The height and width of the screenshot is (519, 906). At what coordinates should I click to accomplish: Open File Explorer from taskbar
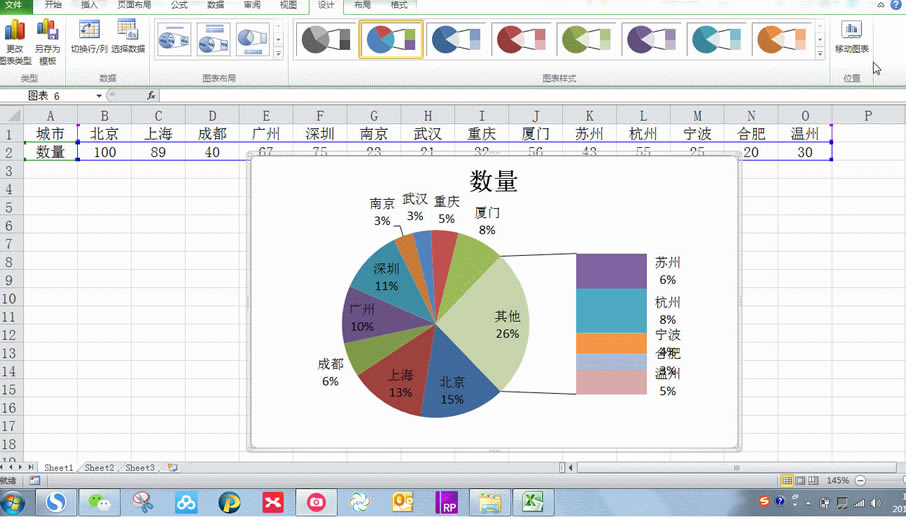(489, 502)
